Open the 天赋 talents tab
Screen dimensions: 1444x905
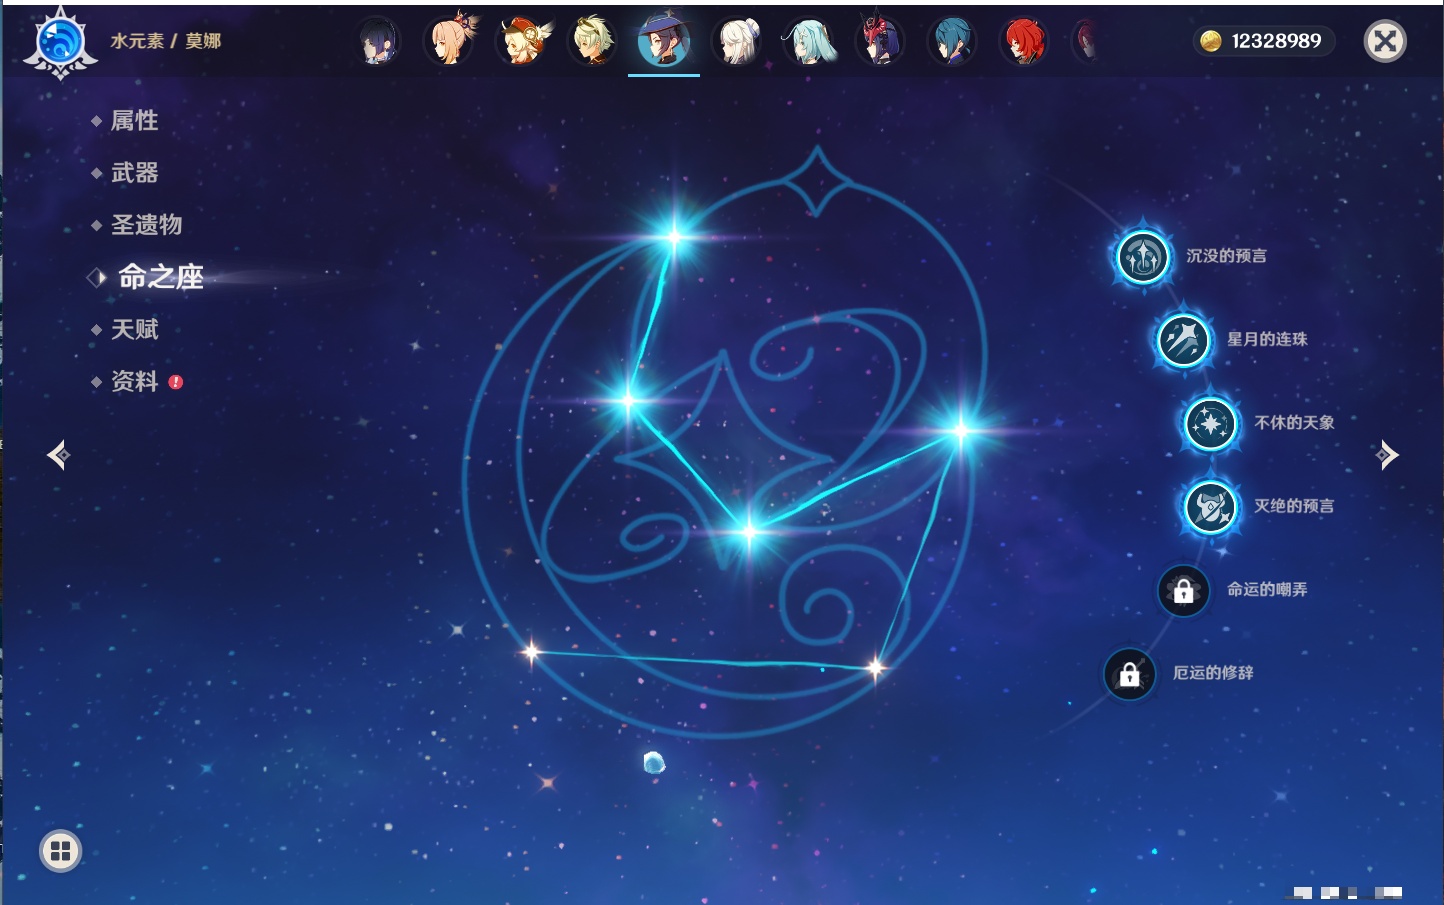click(x=135, y=329)
